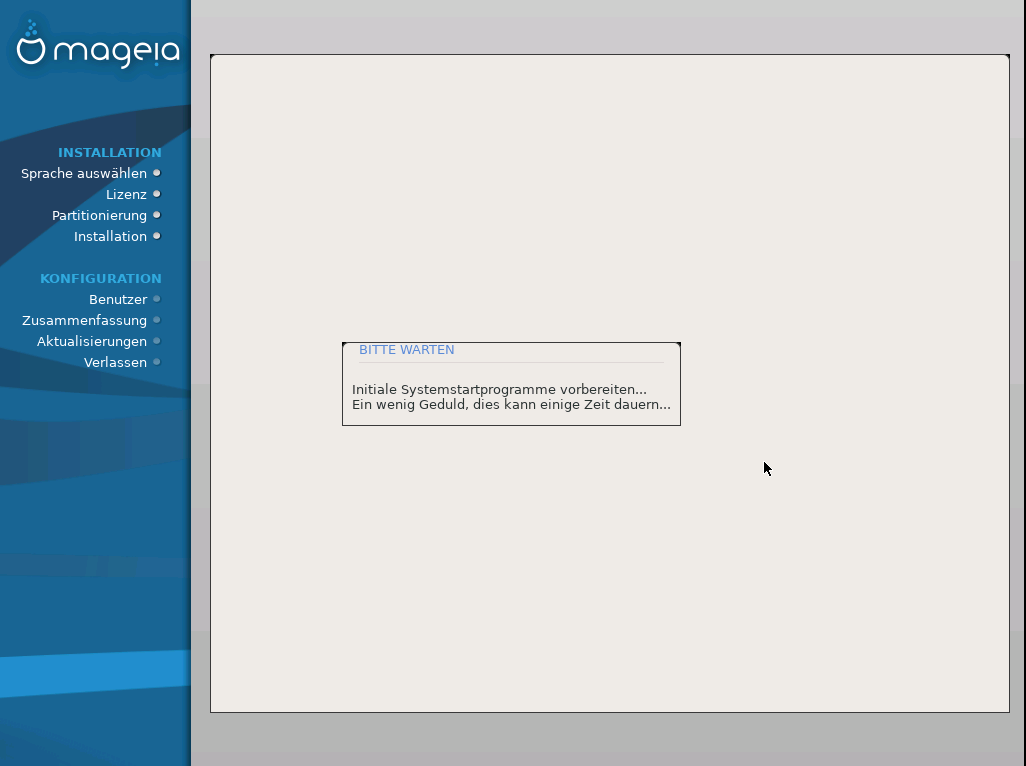Image resolution: width=1026 pixels, height=766 pixels.
Task: Click the dot beside the Installation step
Action: [x=157, y=236]
